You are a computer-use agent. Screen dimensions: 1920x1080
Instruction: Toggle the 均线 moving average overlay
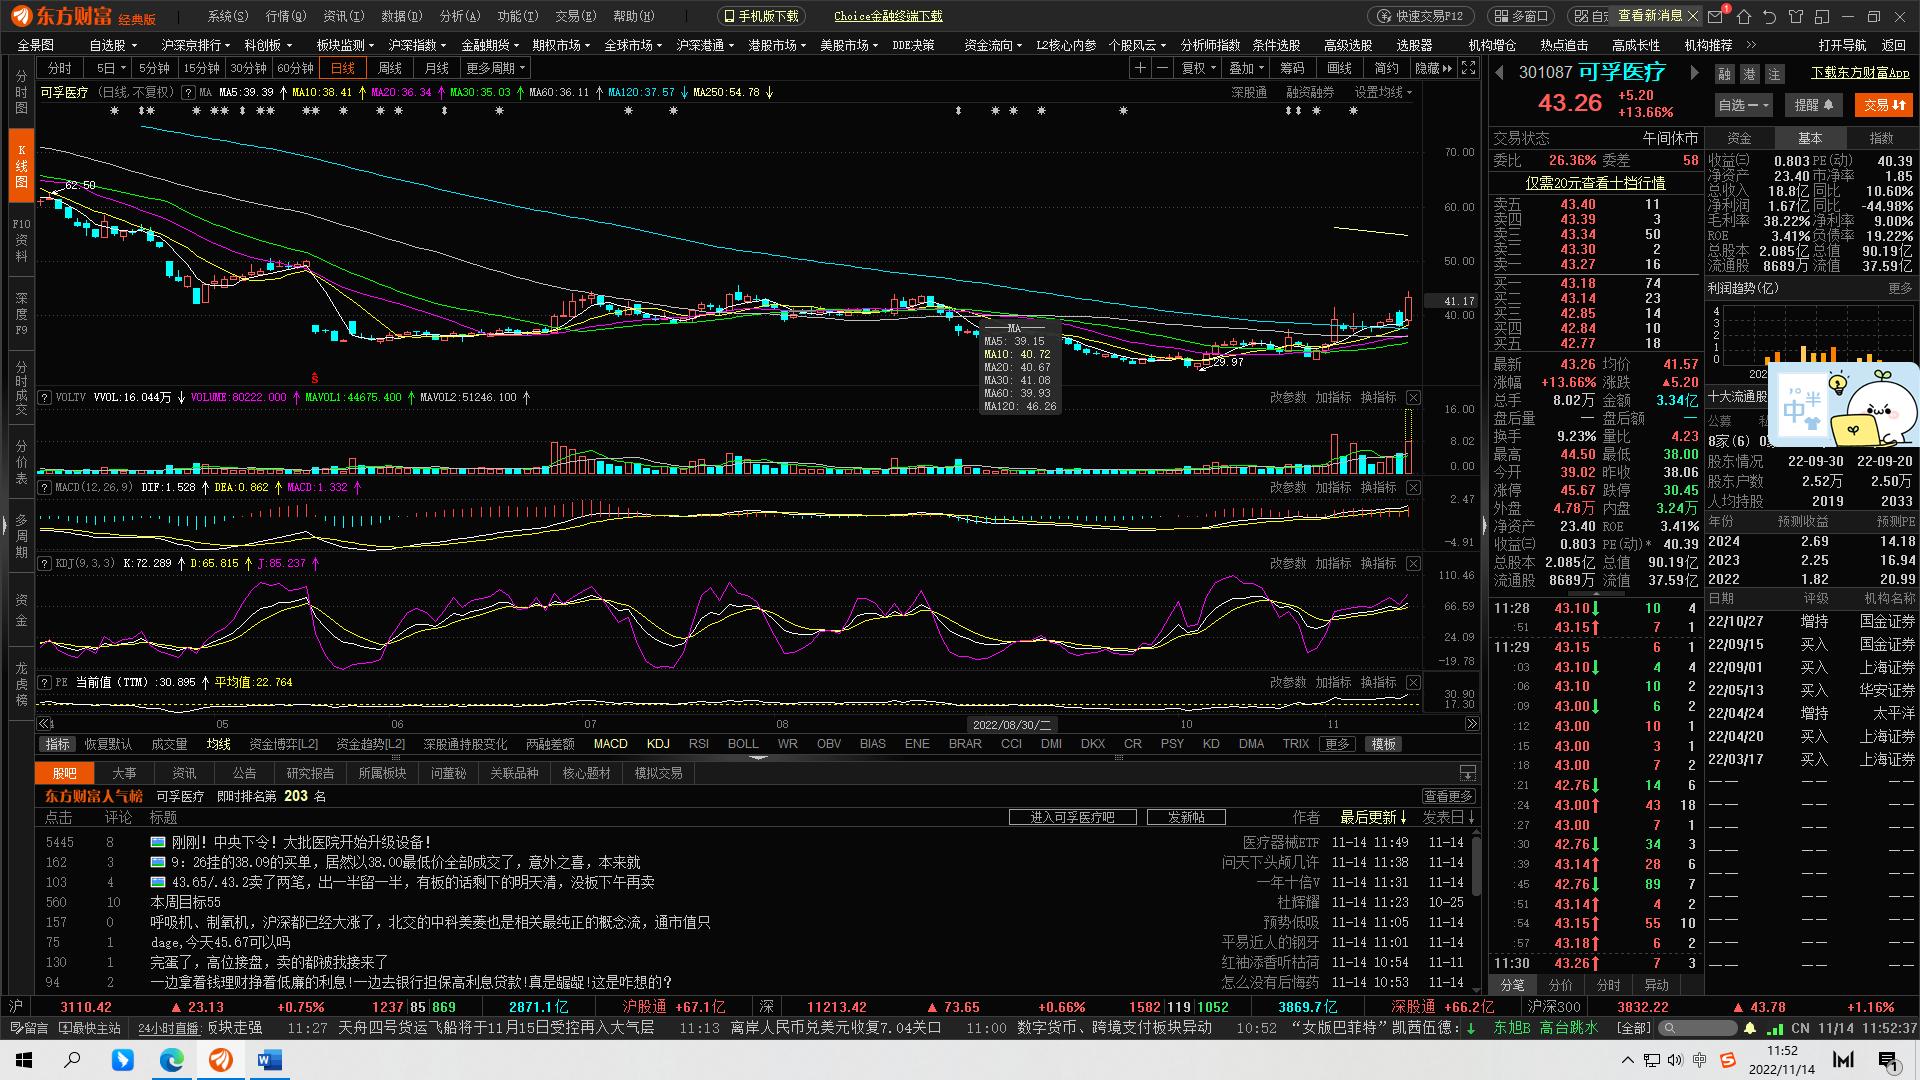(x=218, y=744)
